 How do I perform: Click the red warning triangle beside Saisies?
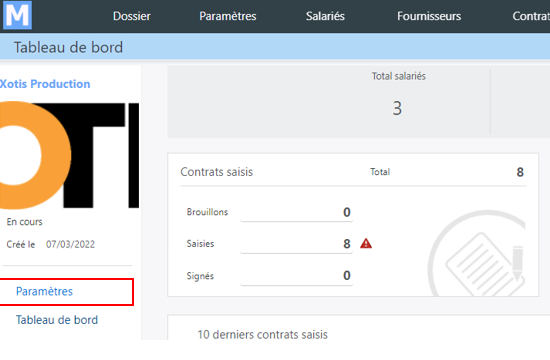click(x=366, y=244)
